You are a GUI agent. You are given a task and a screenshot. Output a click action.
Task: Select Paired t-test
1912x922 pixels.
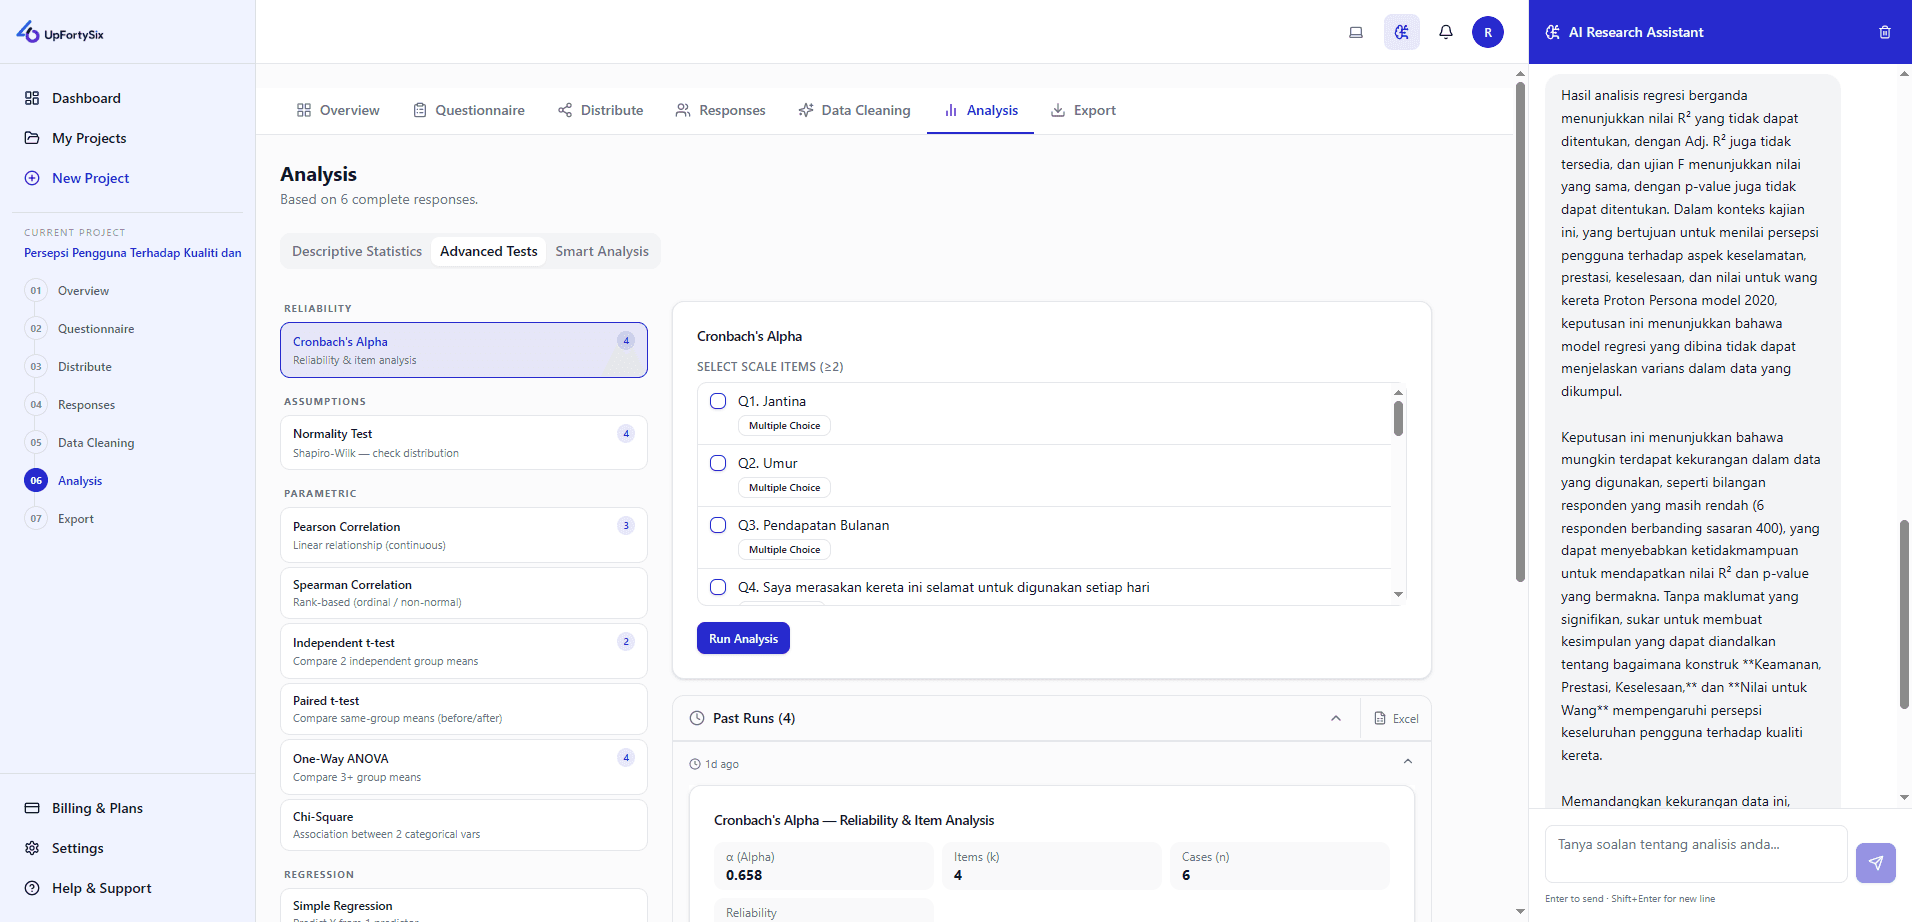click(x=464, y=709)
